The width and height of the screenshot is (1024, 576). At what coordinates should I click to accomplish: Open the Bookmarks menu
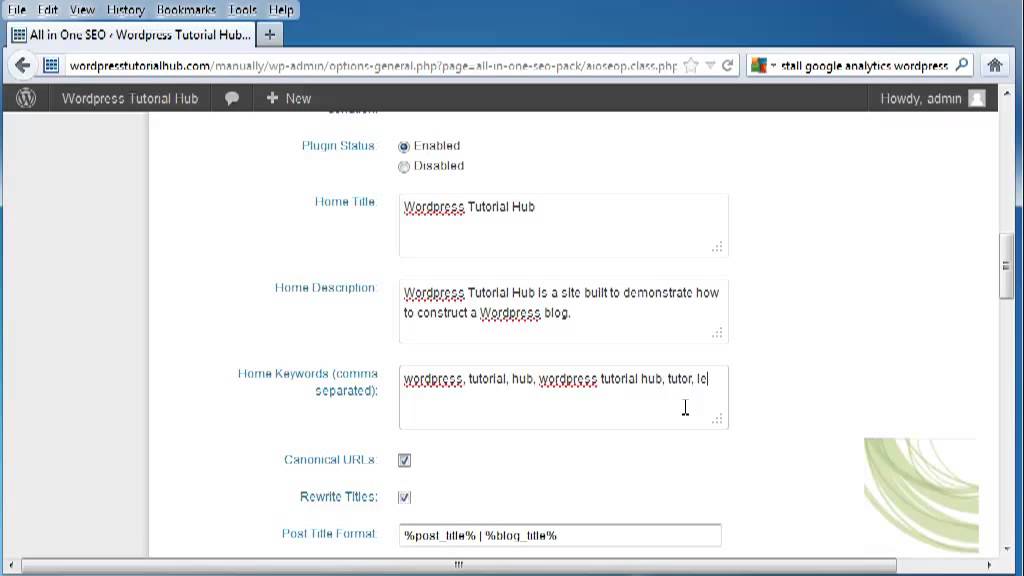[186, 10]
